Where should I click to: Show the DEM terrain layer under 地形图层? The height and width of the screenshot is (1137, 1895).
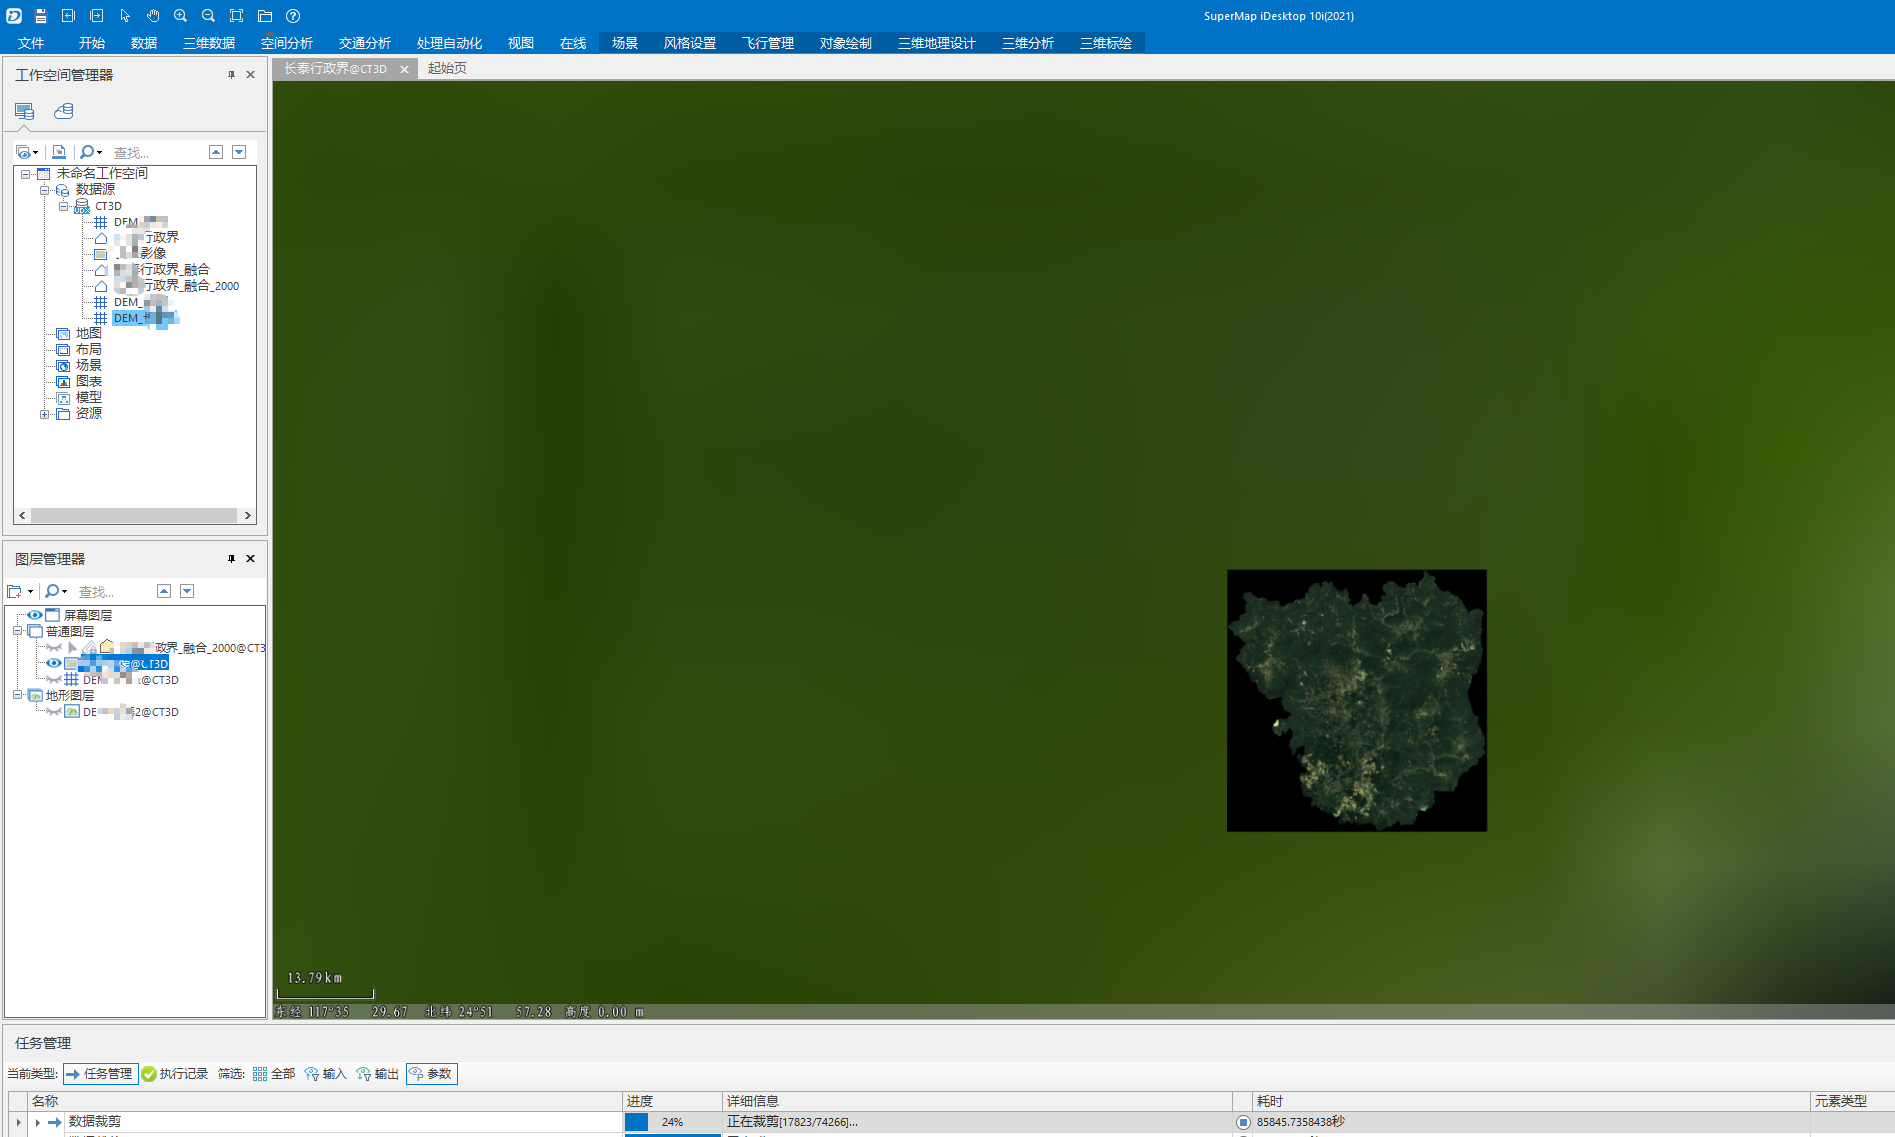pyautogui.click(x=54, y=712)
